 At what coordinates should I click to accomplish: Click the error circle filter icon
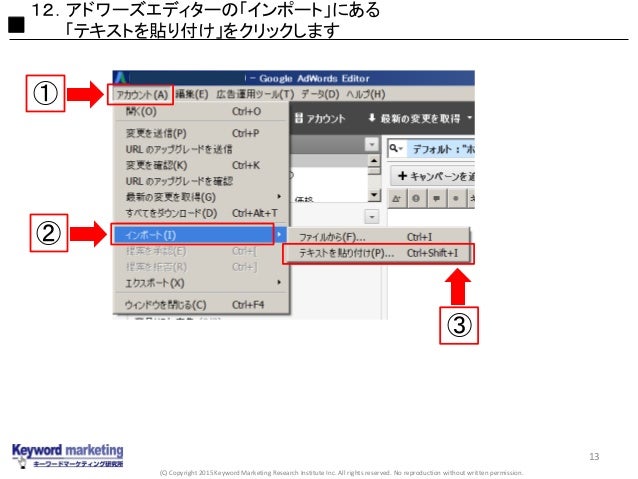pos(416,199)
